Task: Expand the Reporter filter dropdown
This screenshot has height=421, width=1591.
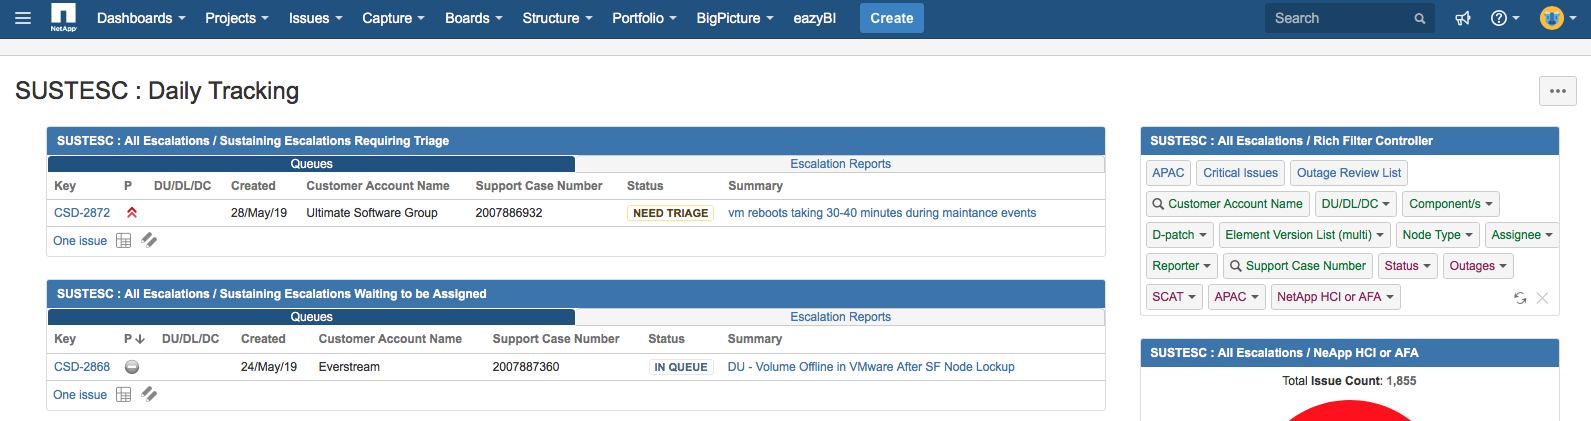Action: [1182, 266]
